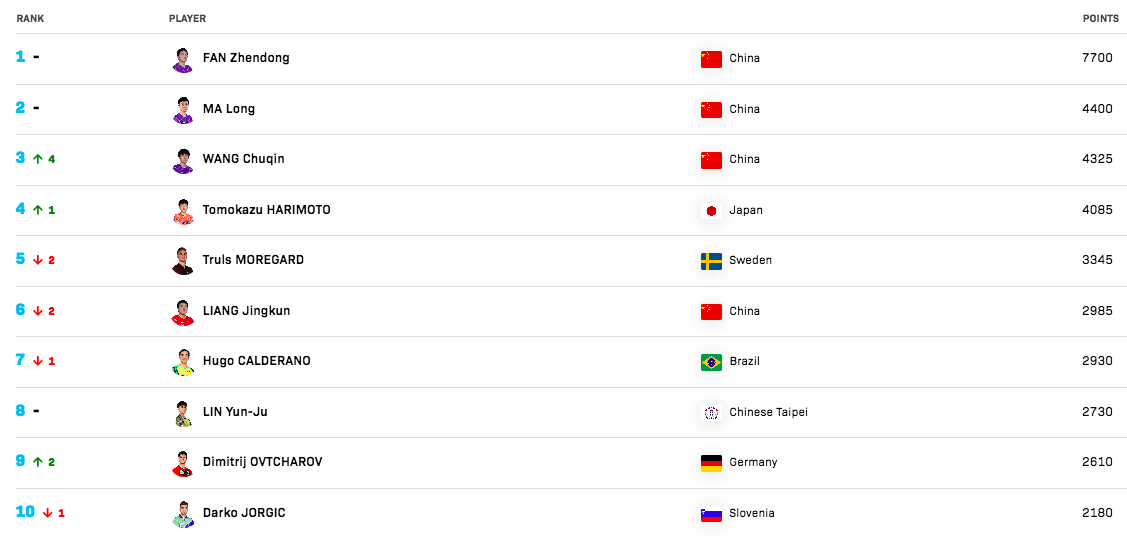Select the LIN Yun-Ju name
Image resolution: width=1127 pixels, height=538 pixels.
[x=235, y=412]
